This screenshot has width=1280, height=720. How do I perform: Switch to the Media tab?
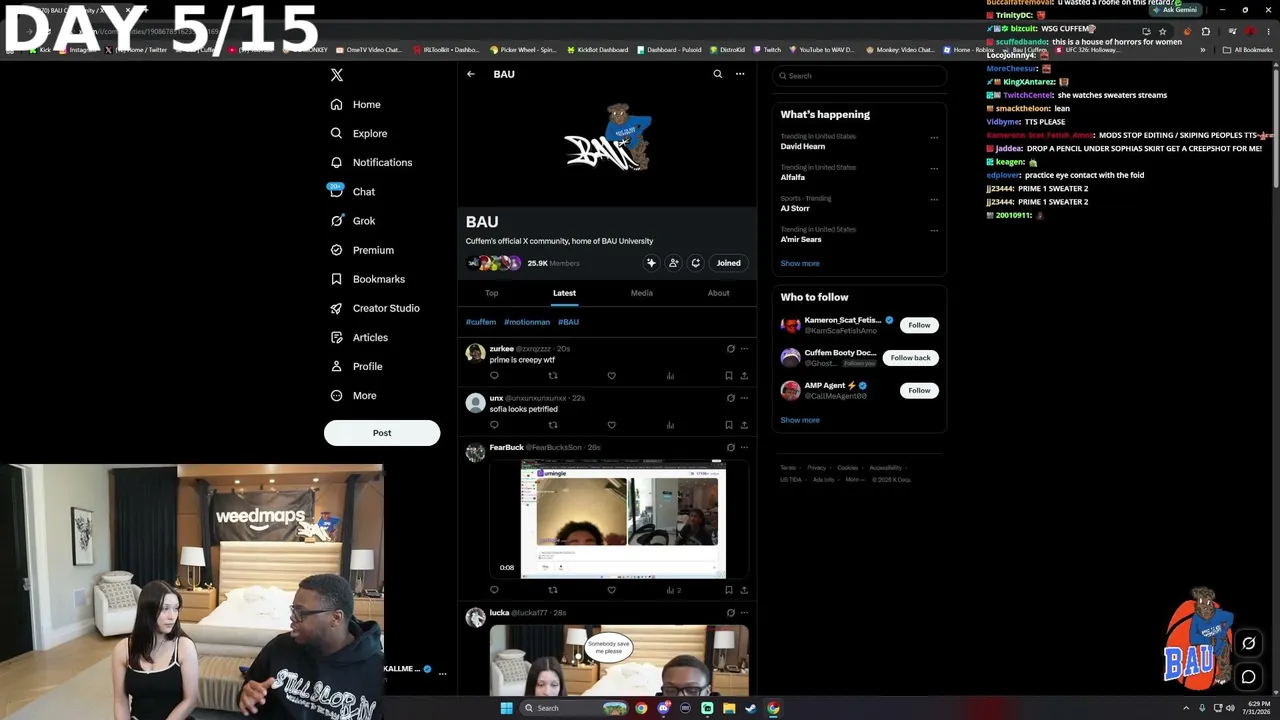coord(642,293)
